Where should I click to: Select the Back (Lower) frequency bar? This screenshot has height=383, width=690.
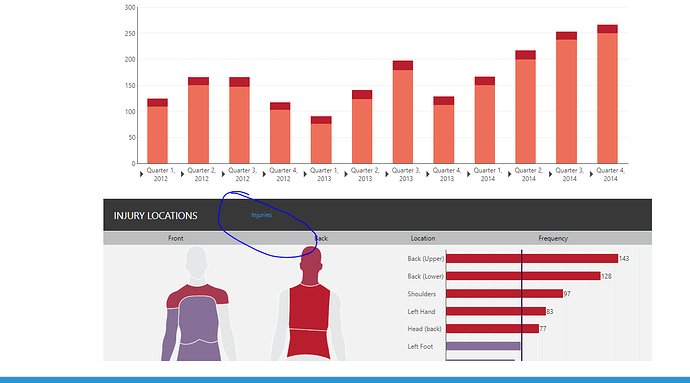tap(523, 276)
